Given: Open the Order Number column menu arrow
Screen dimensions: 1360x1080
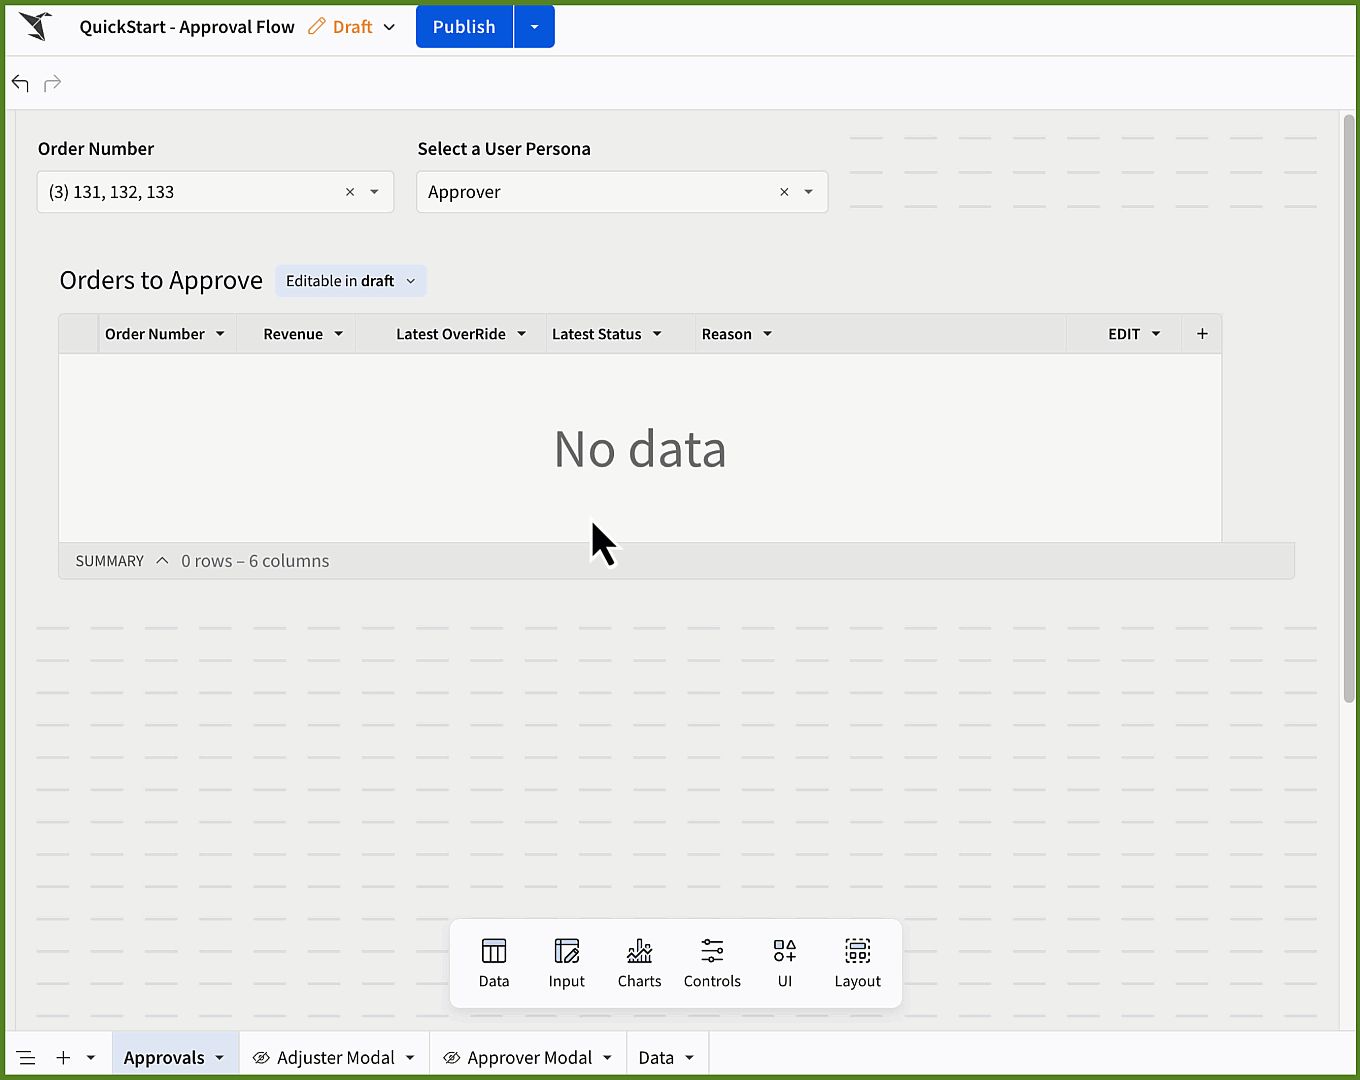Looking at the screenshot, I should click(220, 334).
